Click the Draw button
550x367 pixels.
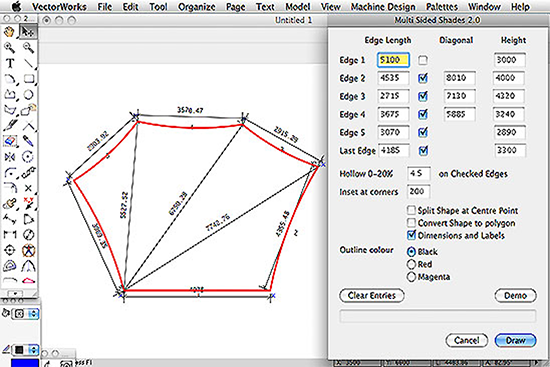[515, 340]
